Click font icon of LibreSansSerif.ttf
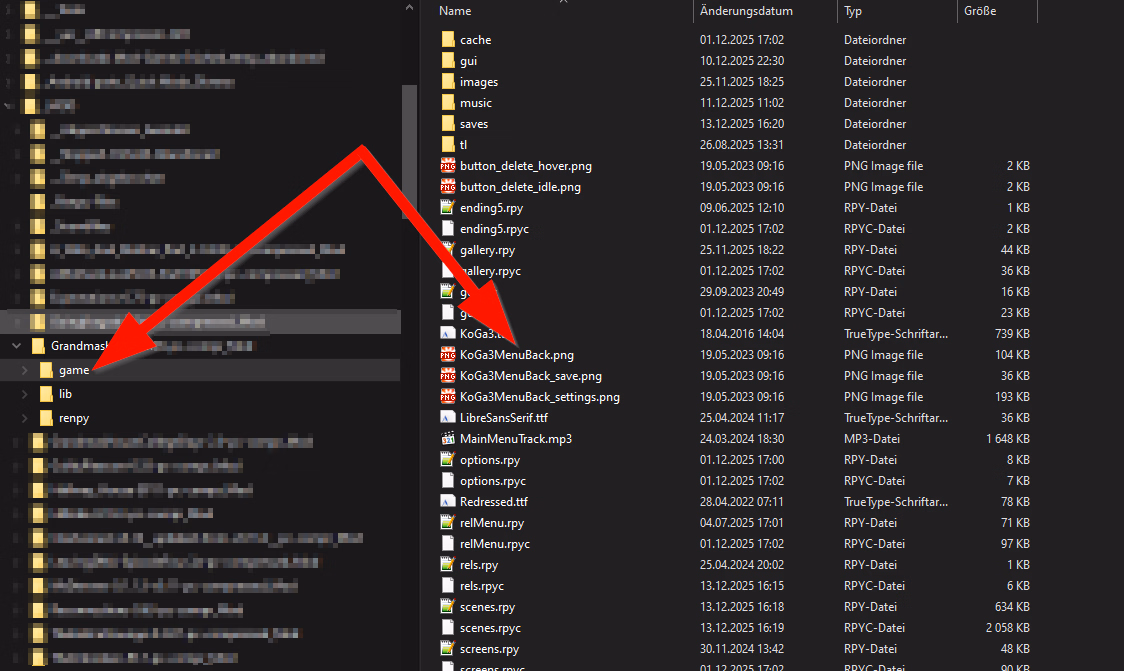This screenshot has height=671, width=1124. (x=448, y=417)
